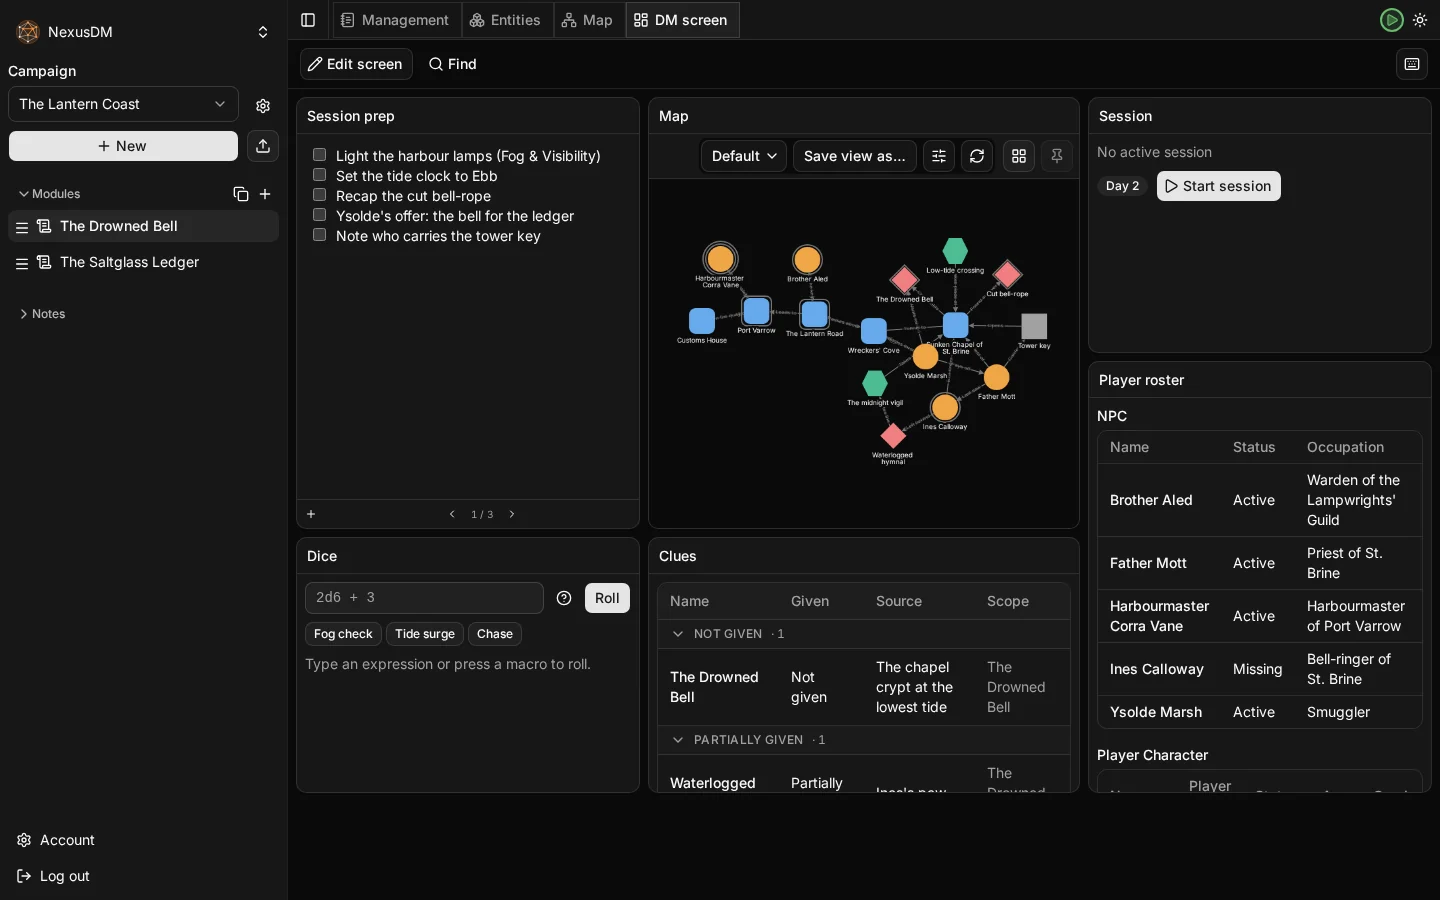This screenshot has width=1440, height=900.
Task: Refresh the map view
Action: click(x=977, y=156)
